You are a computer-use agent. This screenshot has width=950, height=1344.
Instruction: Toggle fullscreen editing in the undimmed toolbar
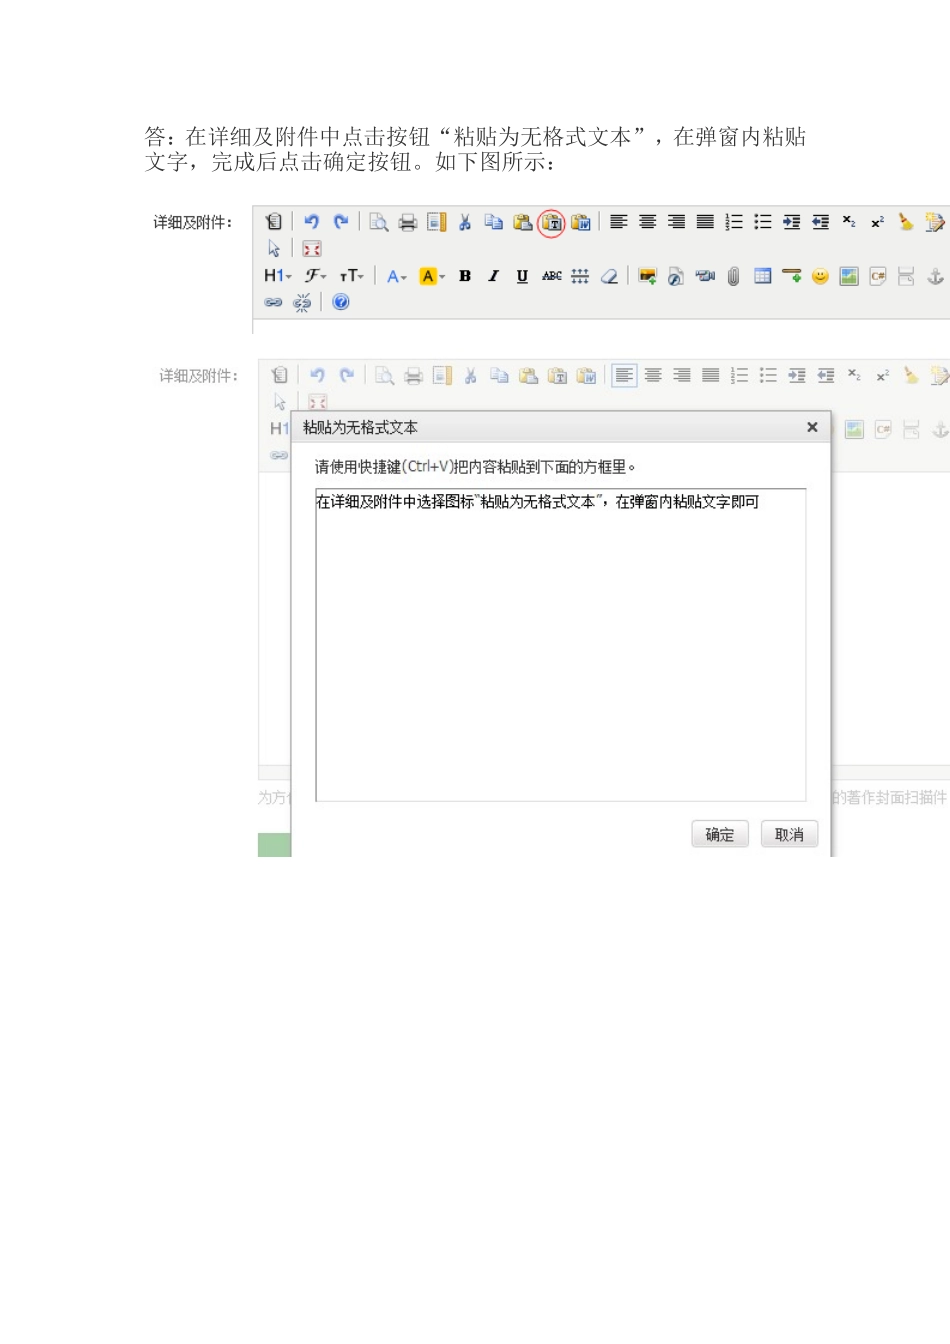(312, 249)
